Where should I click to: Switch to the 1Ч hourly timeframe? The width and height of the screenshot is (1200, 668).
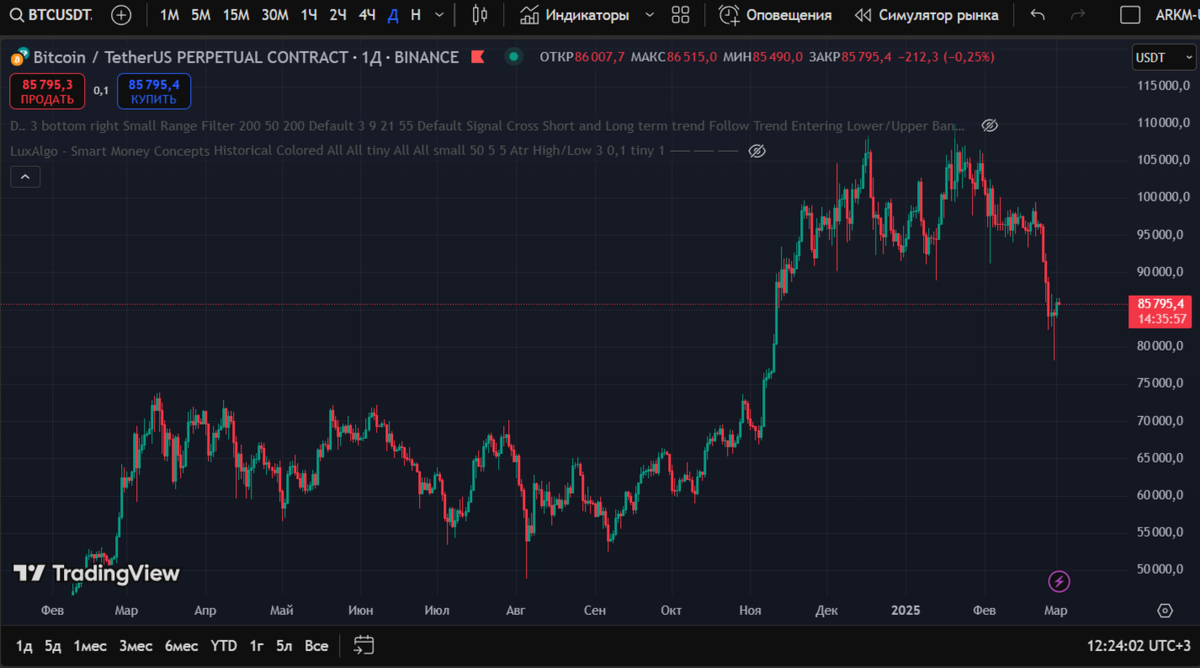(309, 15)
